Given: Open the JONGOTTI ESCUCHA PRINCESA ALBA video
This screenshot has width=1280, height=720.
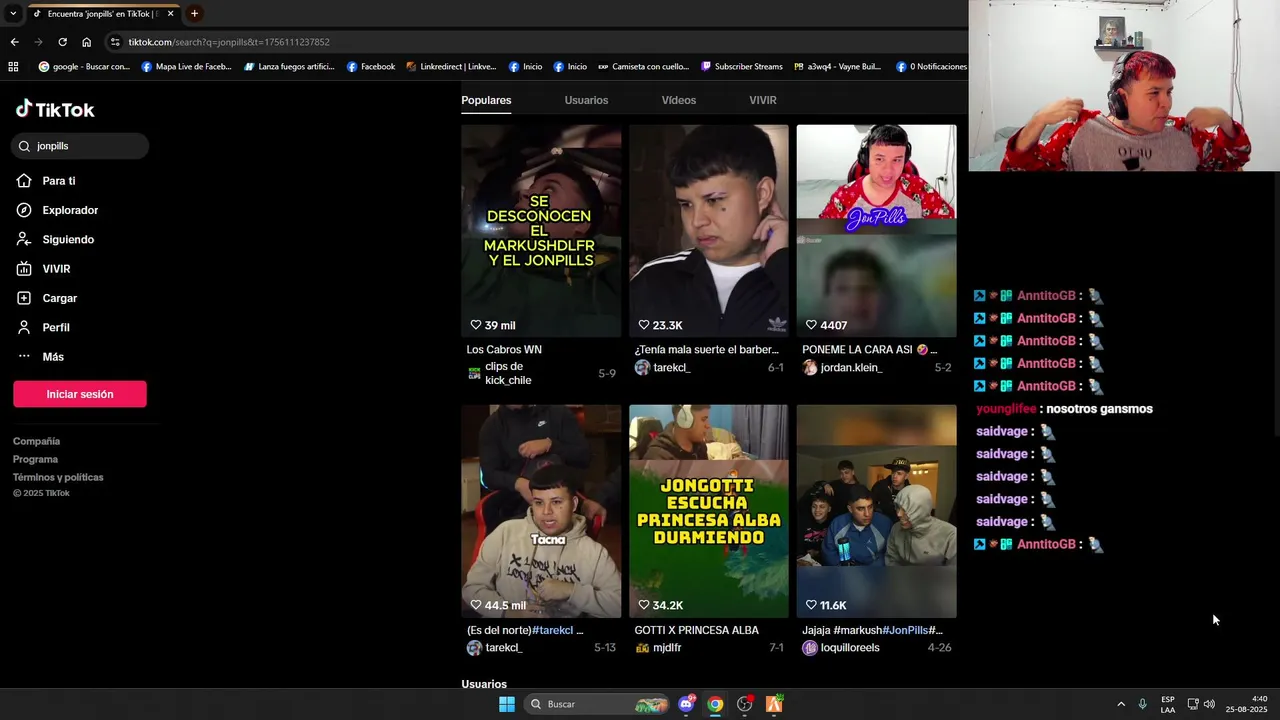Looking at the screenshot, I should coord(709,511).
